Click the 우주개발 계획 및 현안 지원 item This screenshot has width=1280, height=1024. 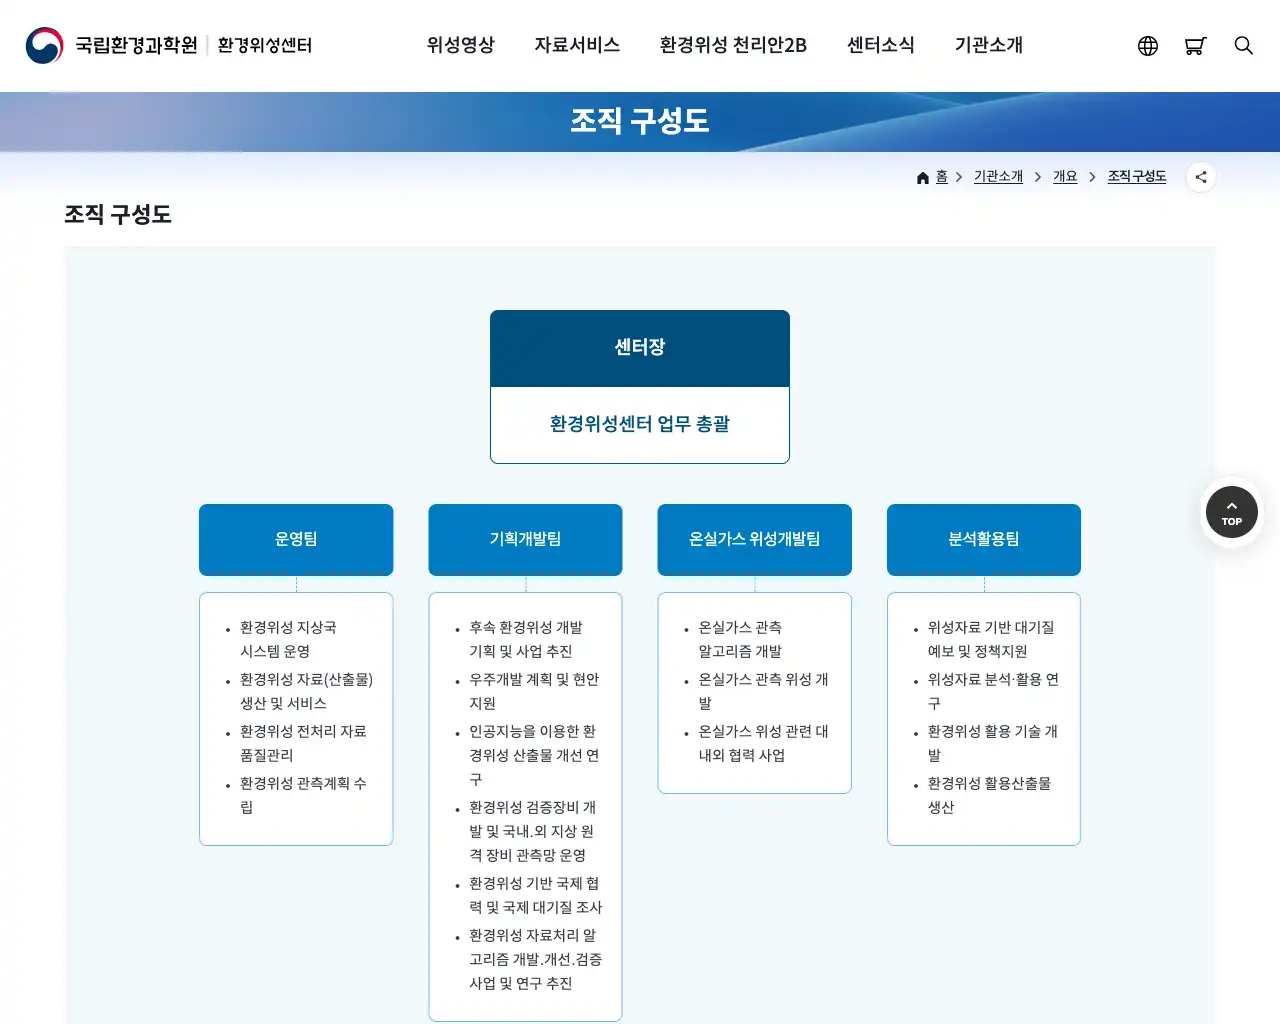click(x=534, y=692)
